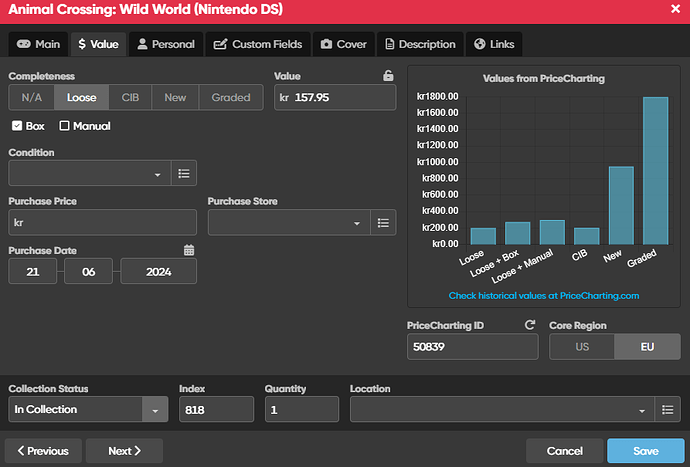Click the dialog title 'Animal Crossing: Wild World (Nintendo DS)'

(146, 9)
